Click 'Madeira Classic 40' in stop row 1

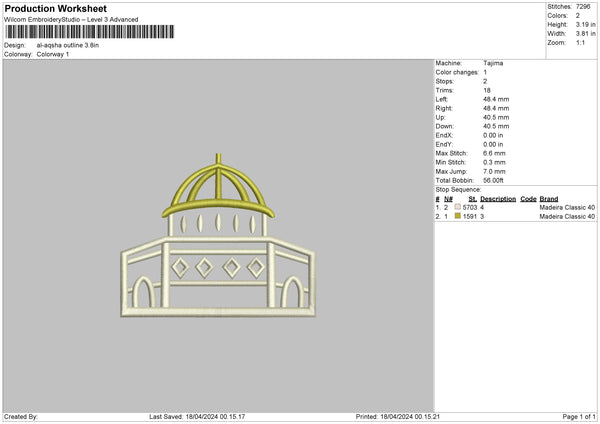[567, 207]
